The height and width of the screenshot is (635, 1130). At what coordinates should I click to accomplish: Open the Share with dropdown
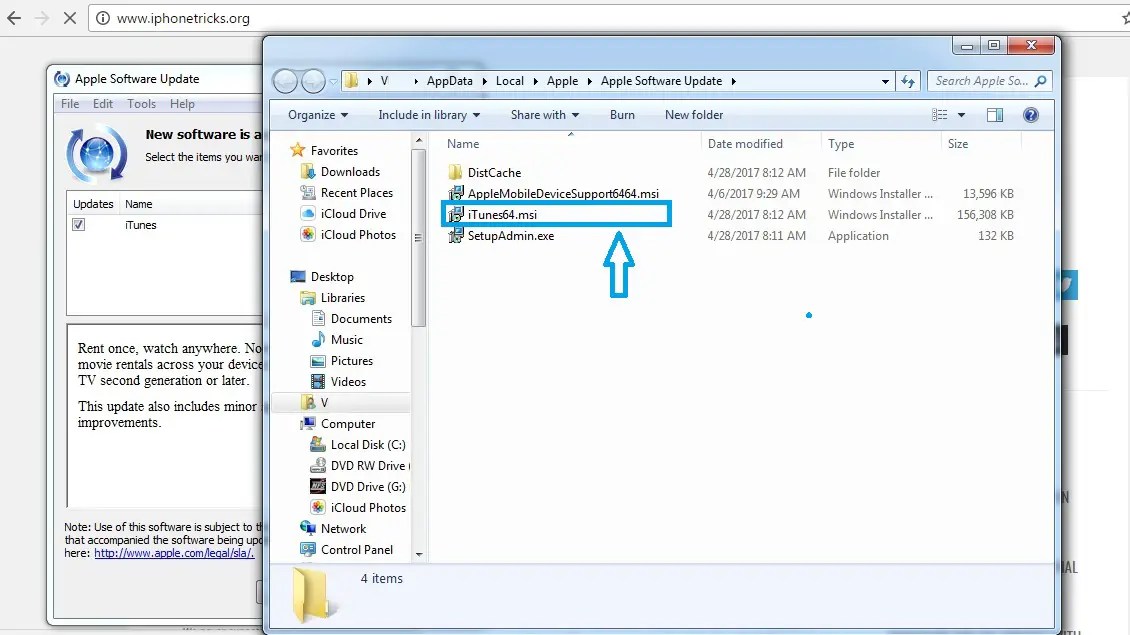(x=545, y=115)
